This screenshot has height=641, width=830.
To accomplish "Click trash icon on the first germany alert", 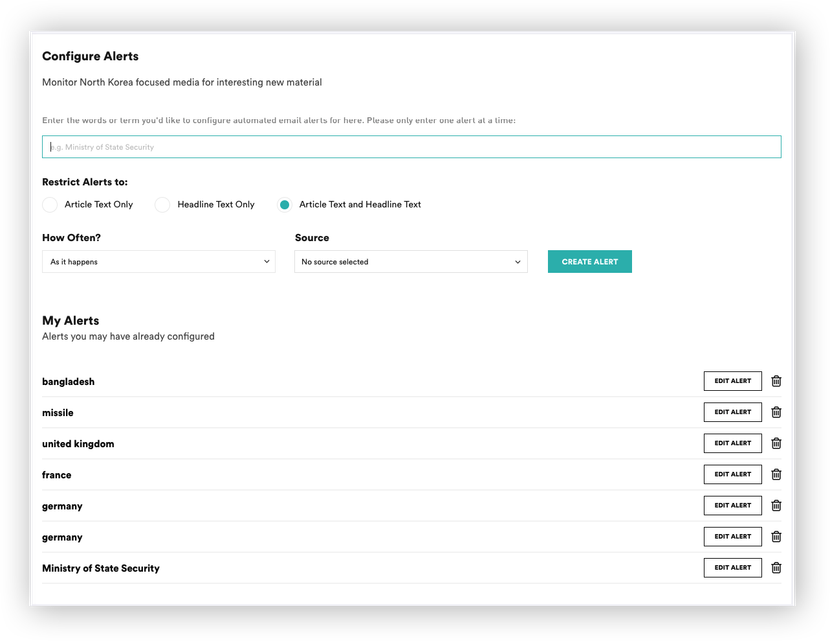I will [x=776, y=505].
